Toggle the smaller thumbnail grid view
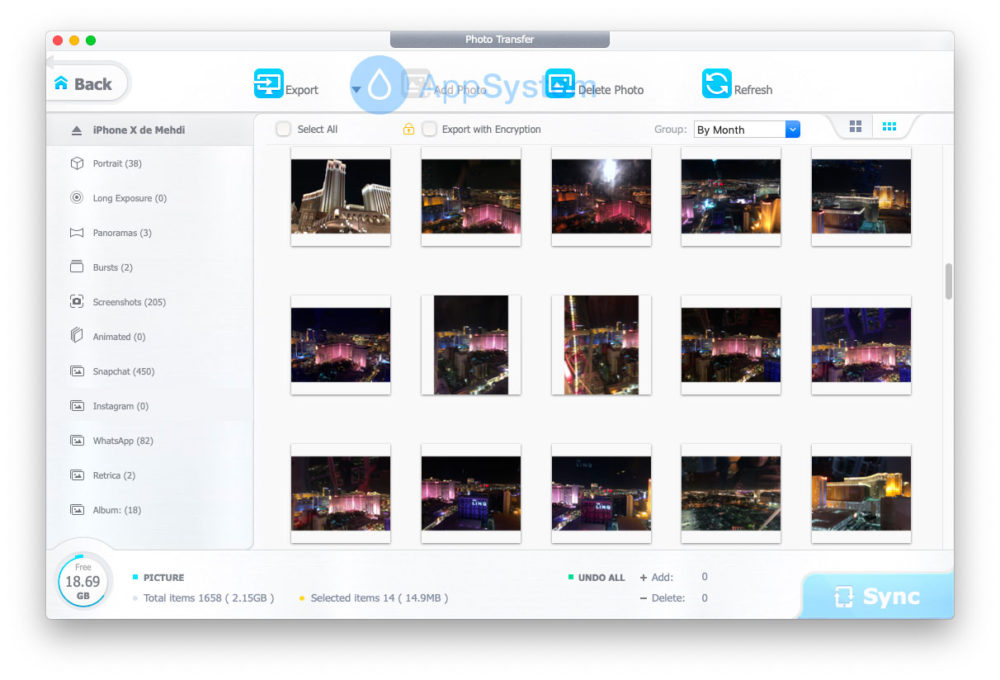The width and height of the screenshot is (1000, 680). click(888, 124)
